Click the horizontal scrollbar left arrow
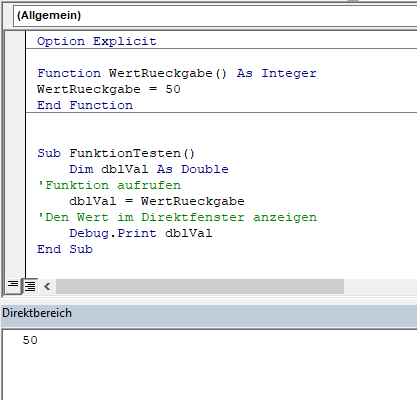 (47, 286)
